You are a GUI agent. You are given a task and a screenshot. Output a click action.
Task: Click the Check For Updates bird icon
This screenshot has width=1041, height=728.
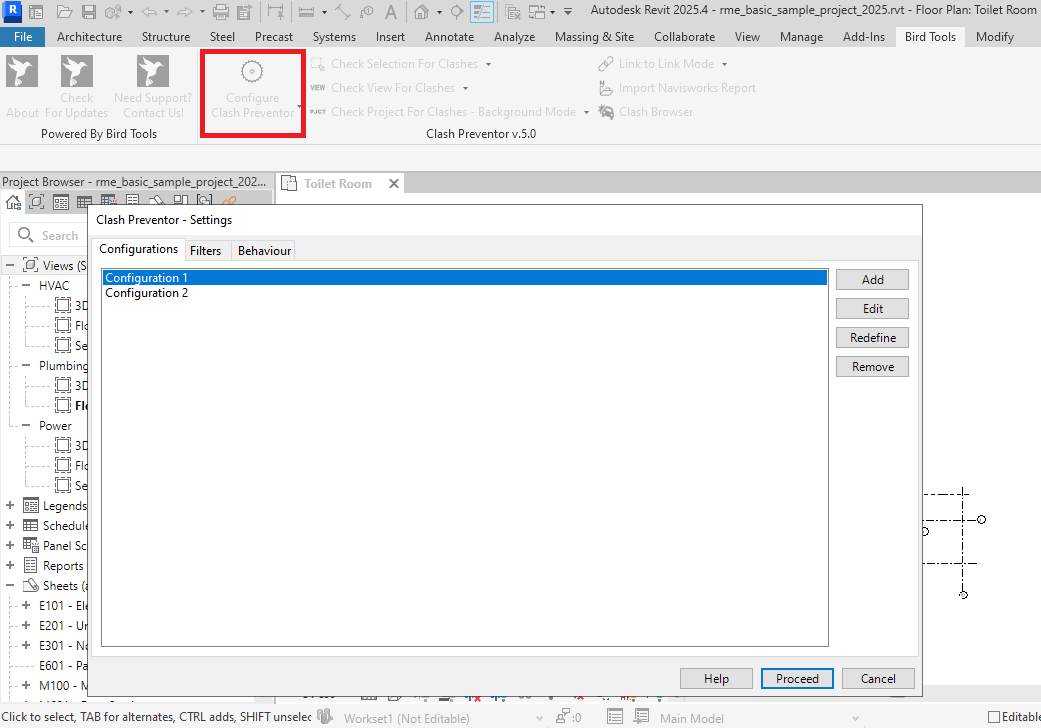(x=76, y=72)
